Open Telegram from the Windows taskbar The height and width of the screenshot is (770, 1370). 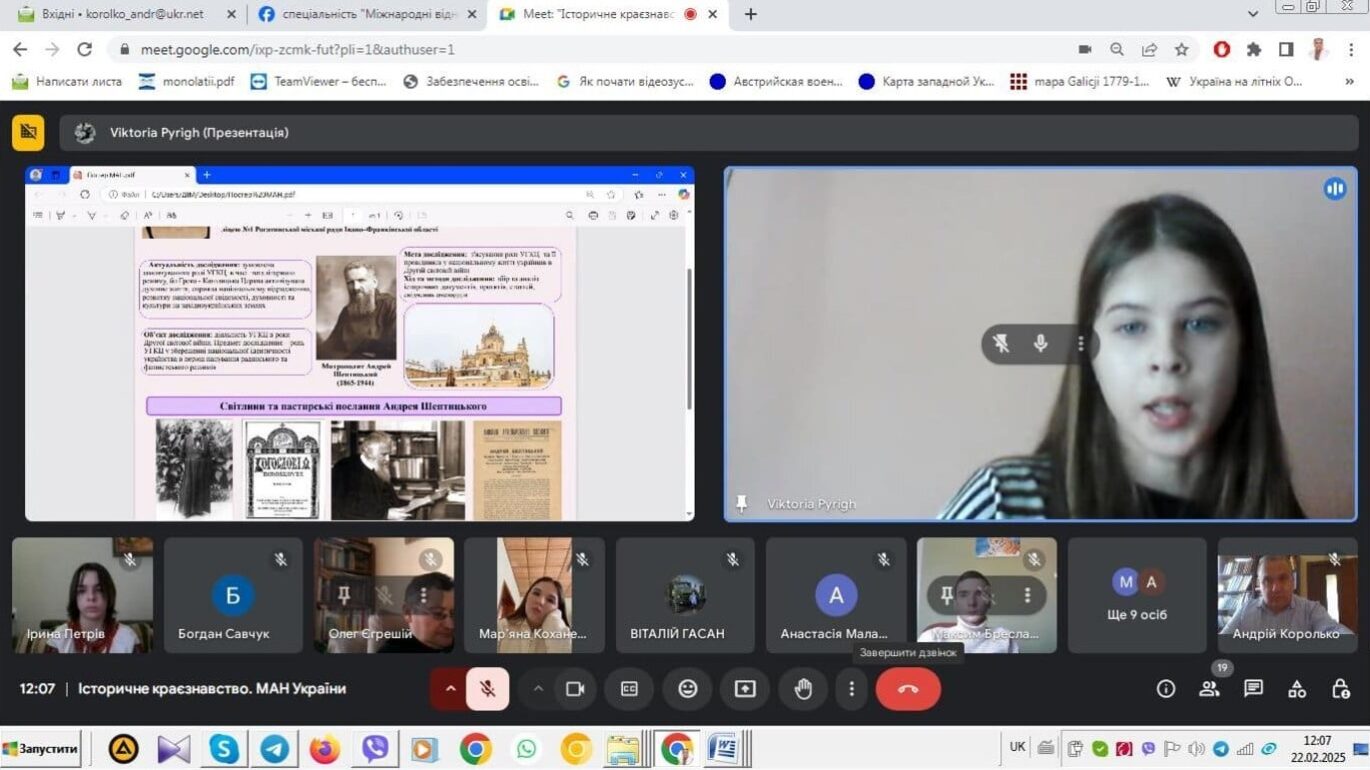(x=274, y=748)
